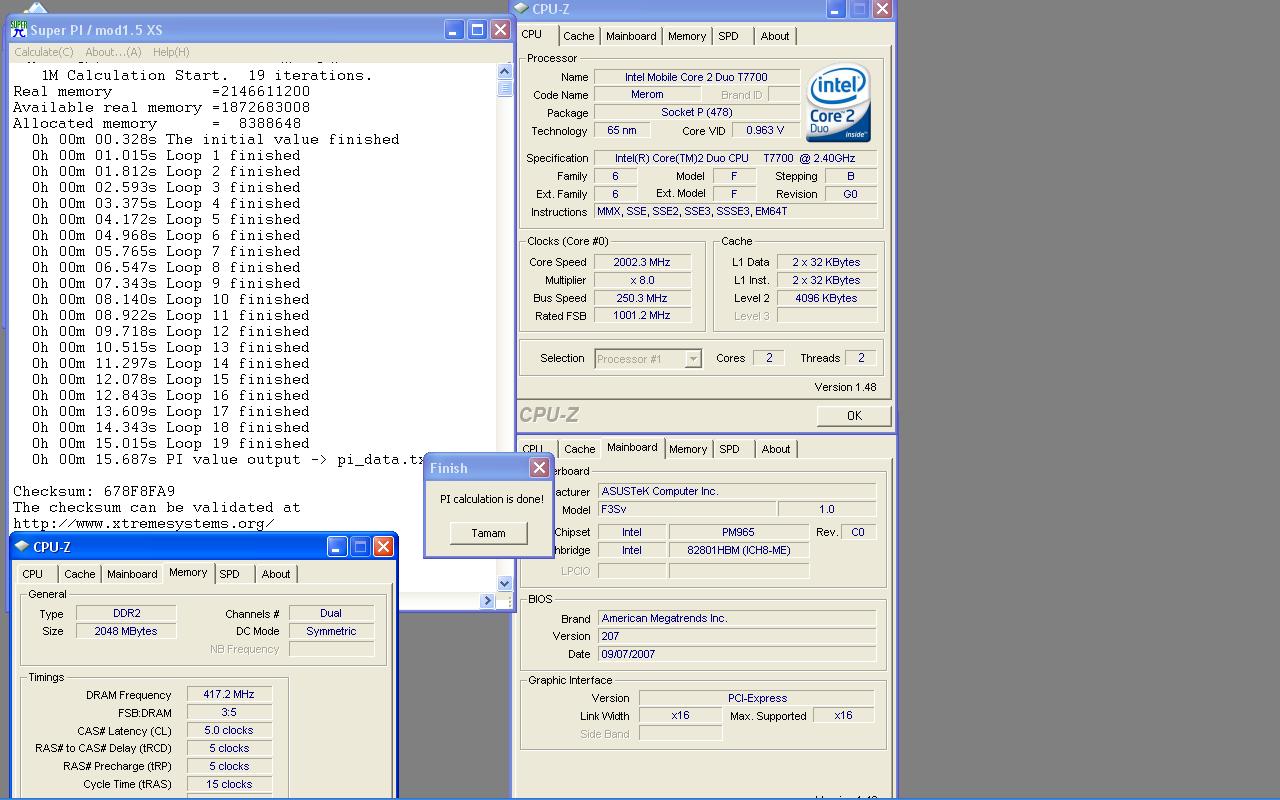The image size is (1280, 800).
Task: Close the top-right CPU-Z window
Action: tap(882, 9)
